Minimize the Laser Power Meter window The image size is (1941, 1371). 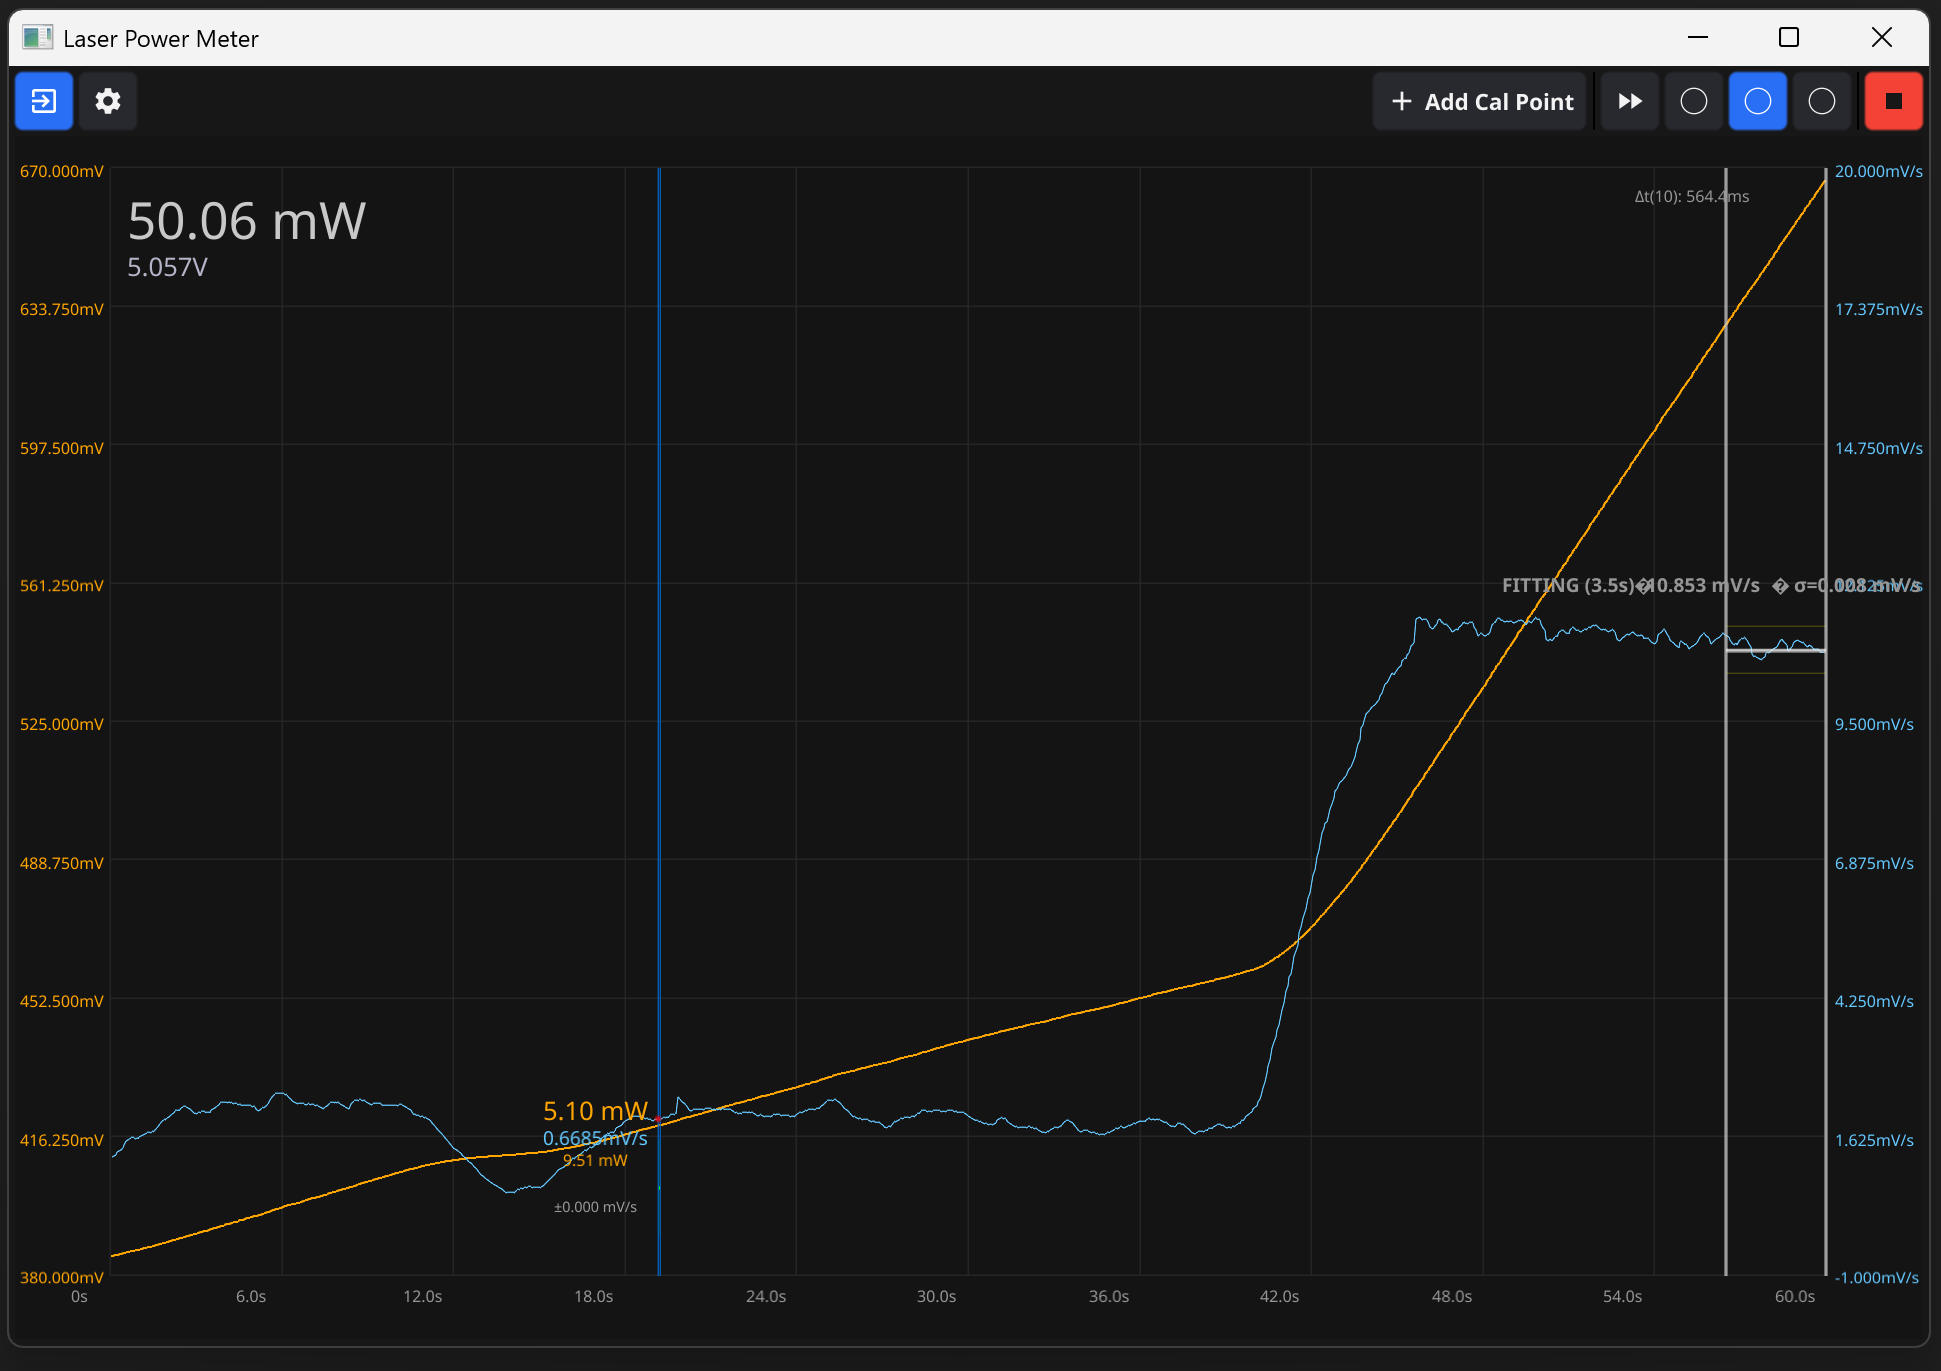click(x=1697, y=37)
